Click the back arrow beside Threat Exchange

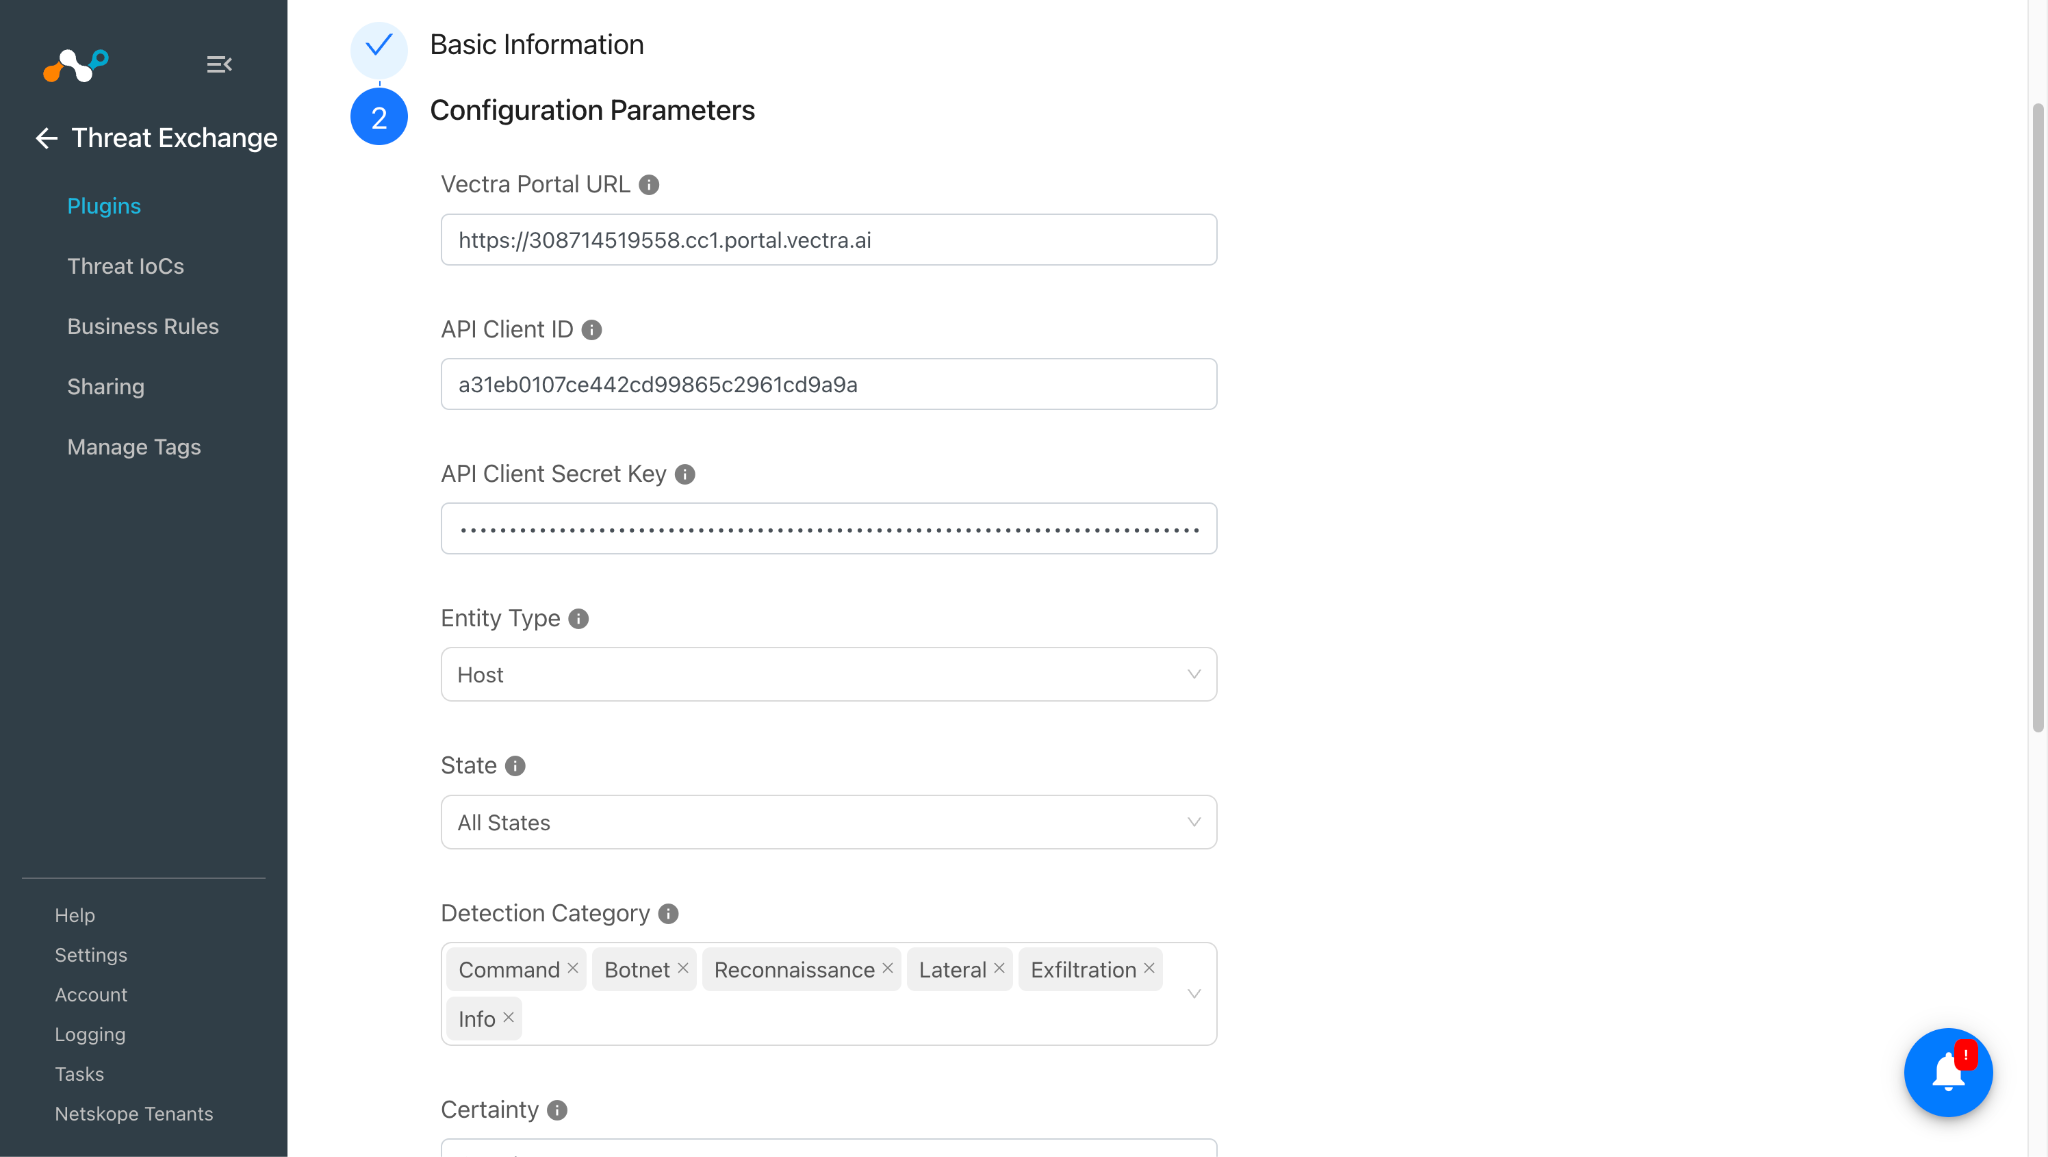(x=46, y=138)
